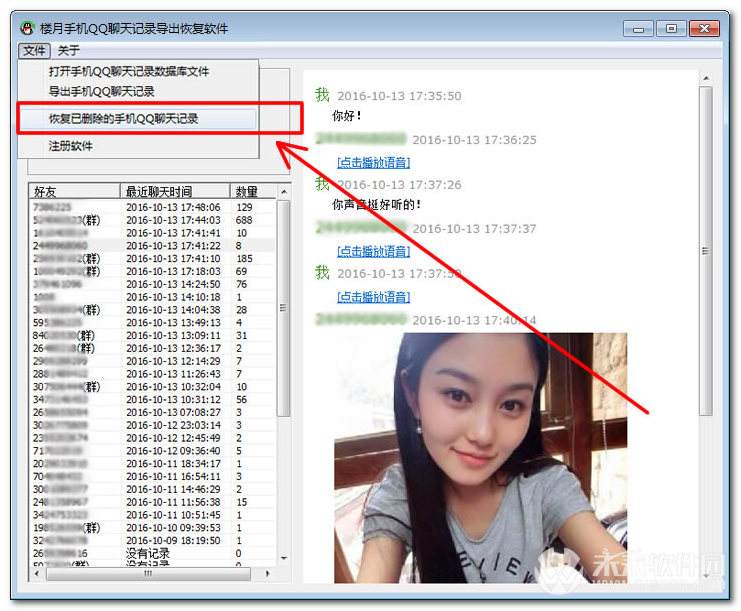Sort list by 好友 column header
The height and width of the screenshot is (611, 741).
pos(74,191)
